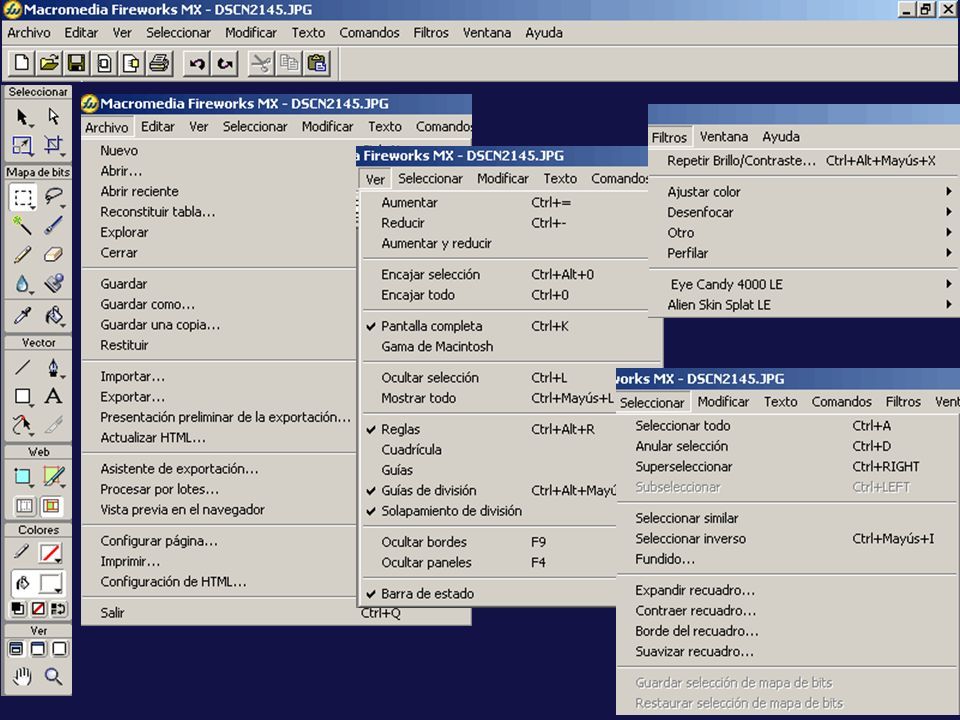Viewport: 960px width, 720px height.
Task: Open Ayuda in the main menu bar
Action: pos(544,32)
